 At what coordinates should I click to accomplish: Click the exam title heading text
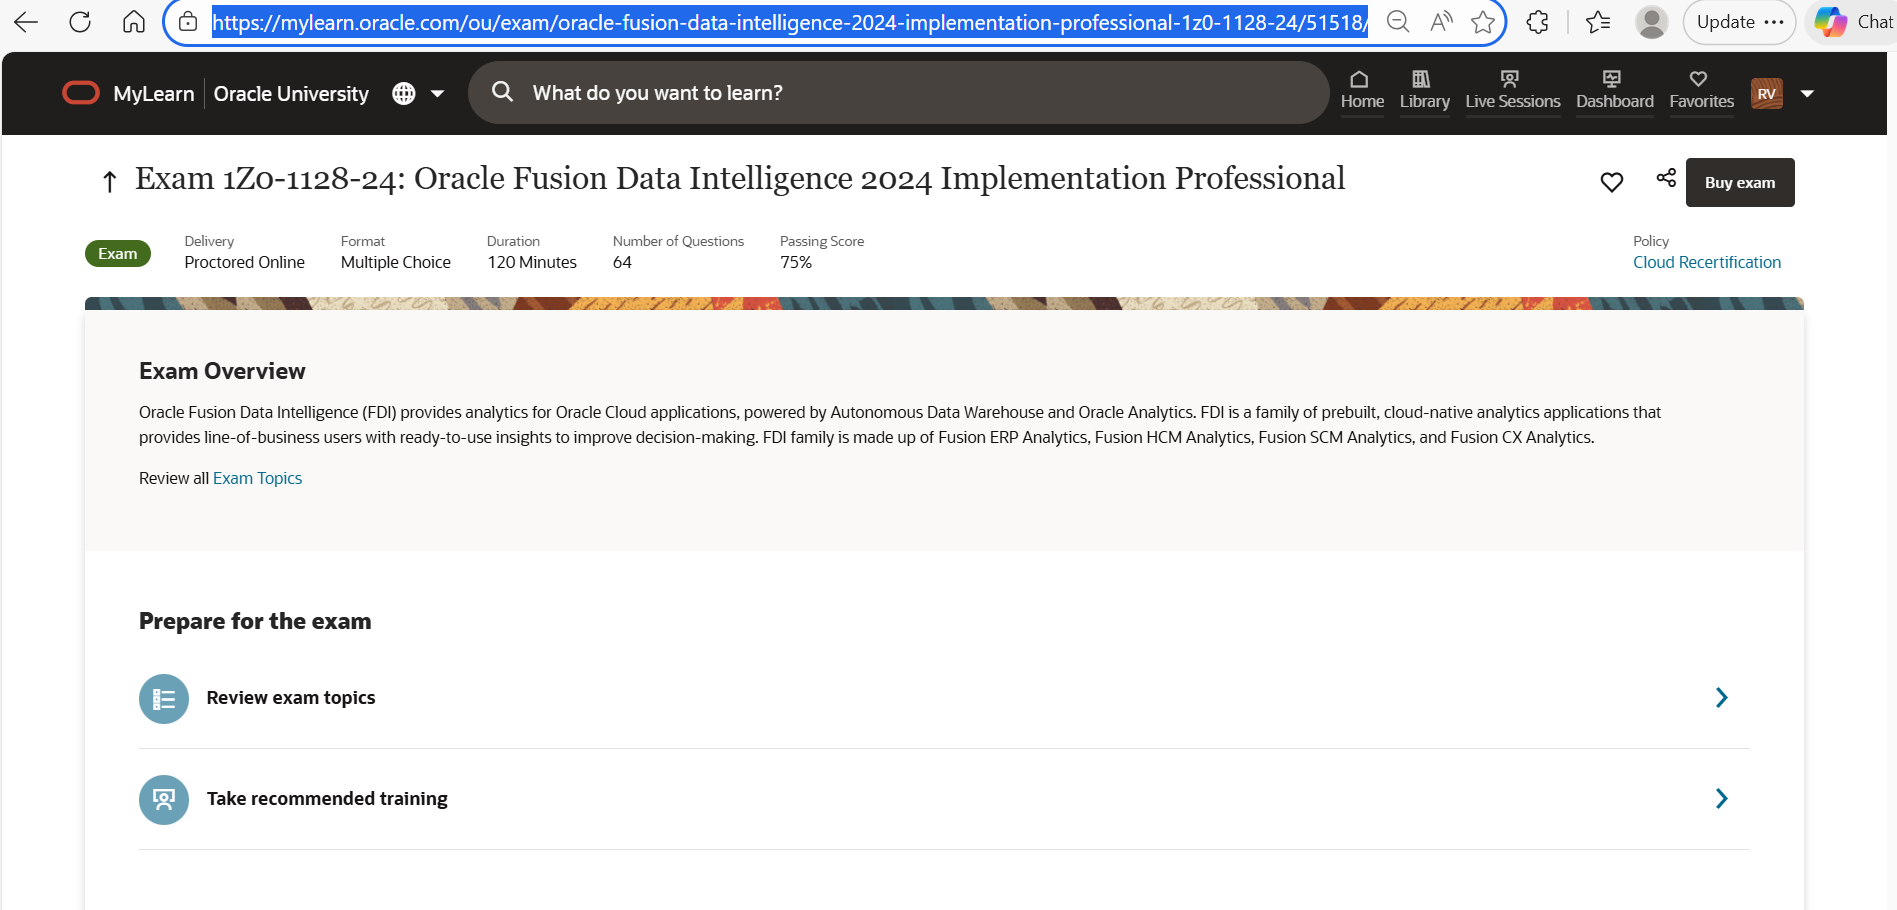pos(740,178)
